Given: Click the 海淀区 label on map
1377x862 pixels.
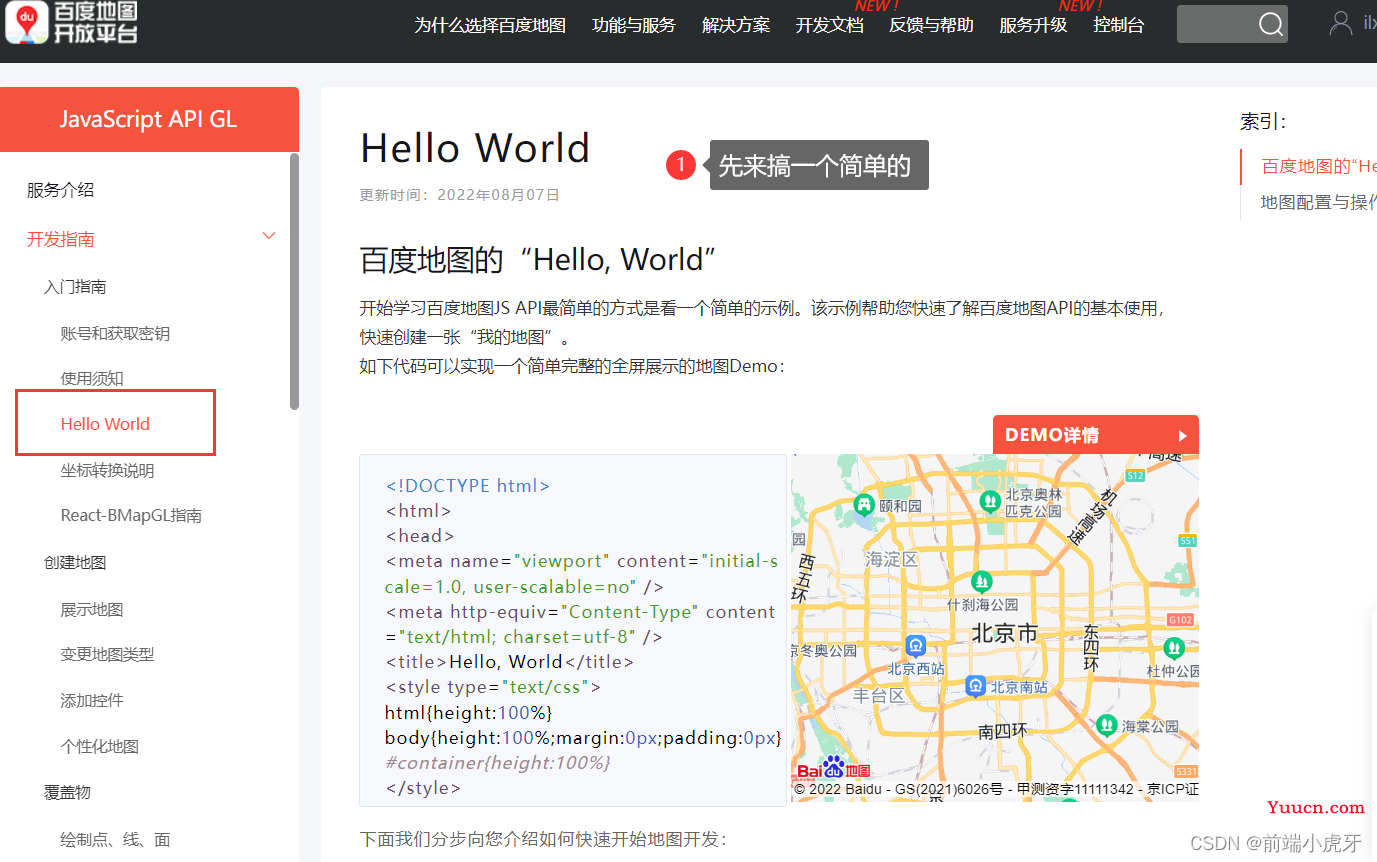Looking at the screenshot, I should [x=891, y=559].
